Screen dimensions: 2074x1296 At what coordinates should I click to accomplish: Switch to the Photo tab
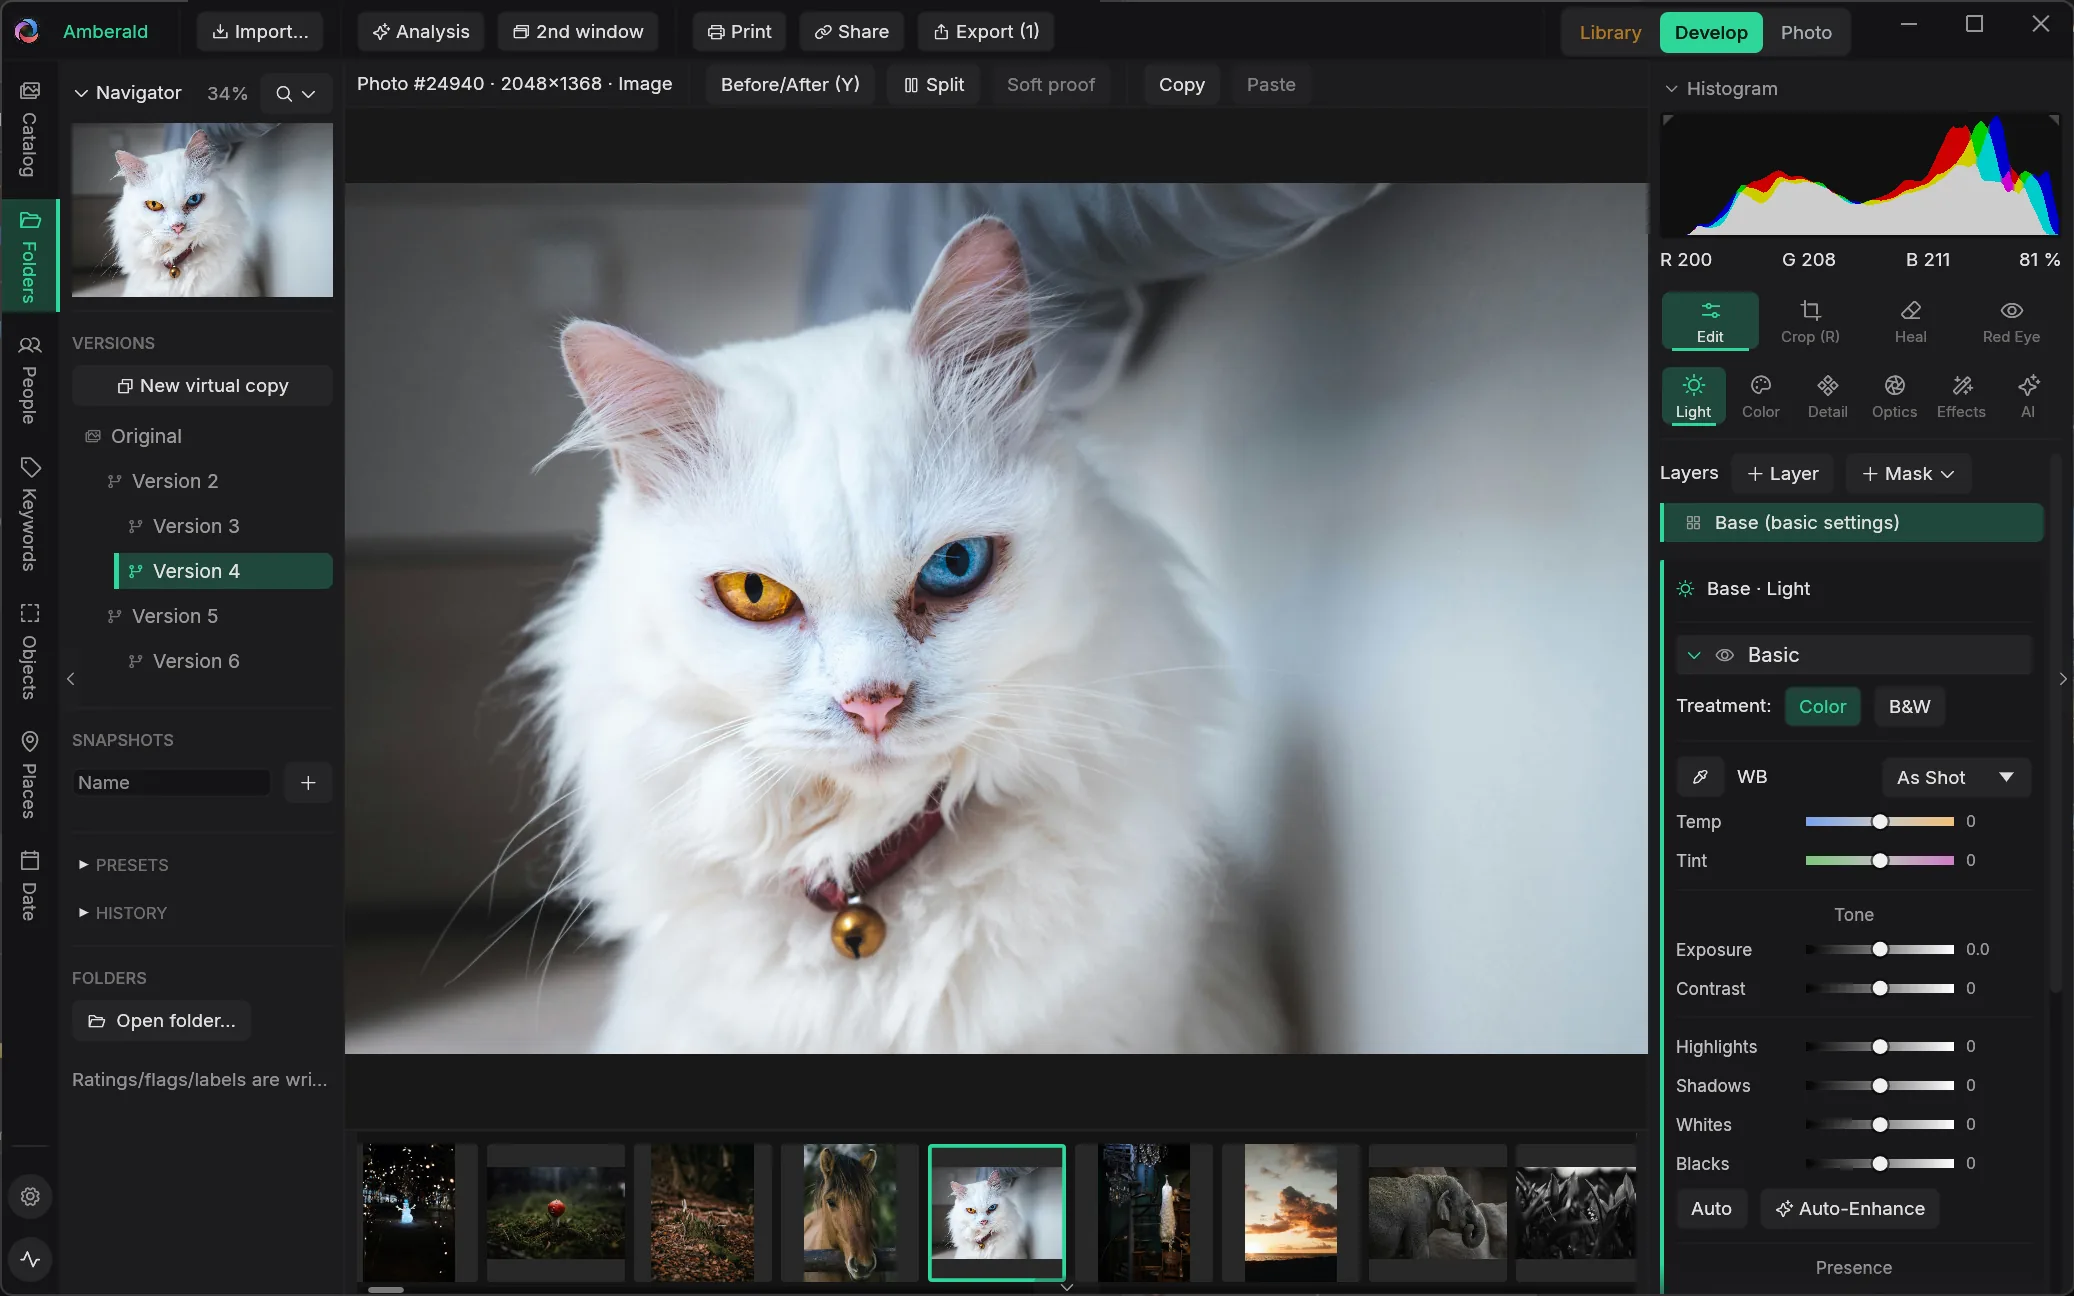click(x=1806, y=32)
